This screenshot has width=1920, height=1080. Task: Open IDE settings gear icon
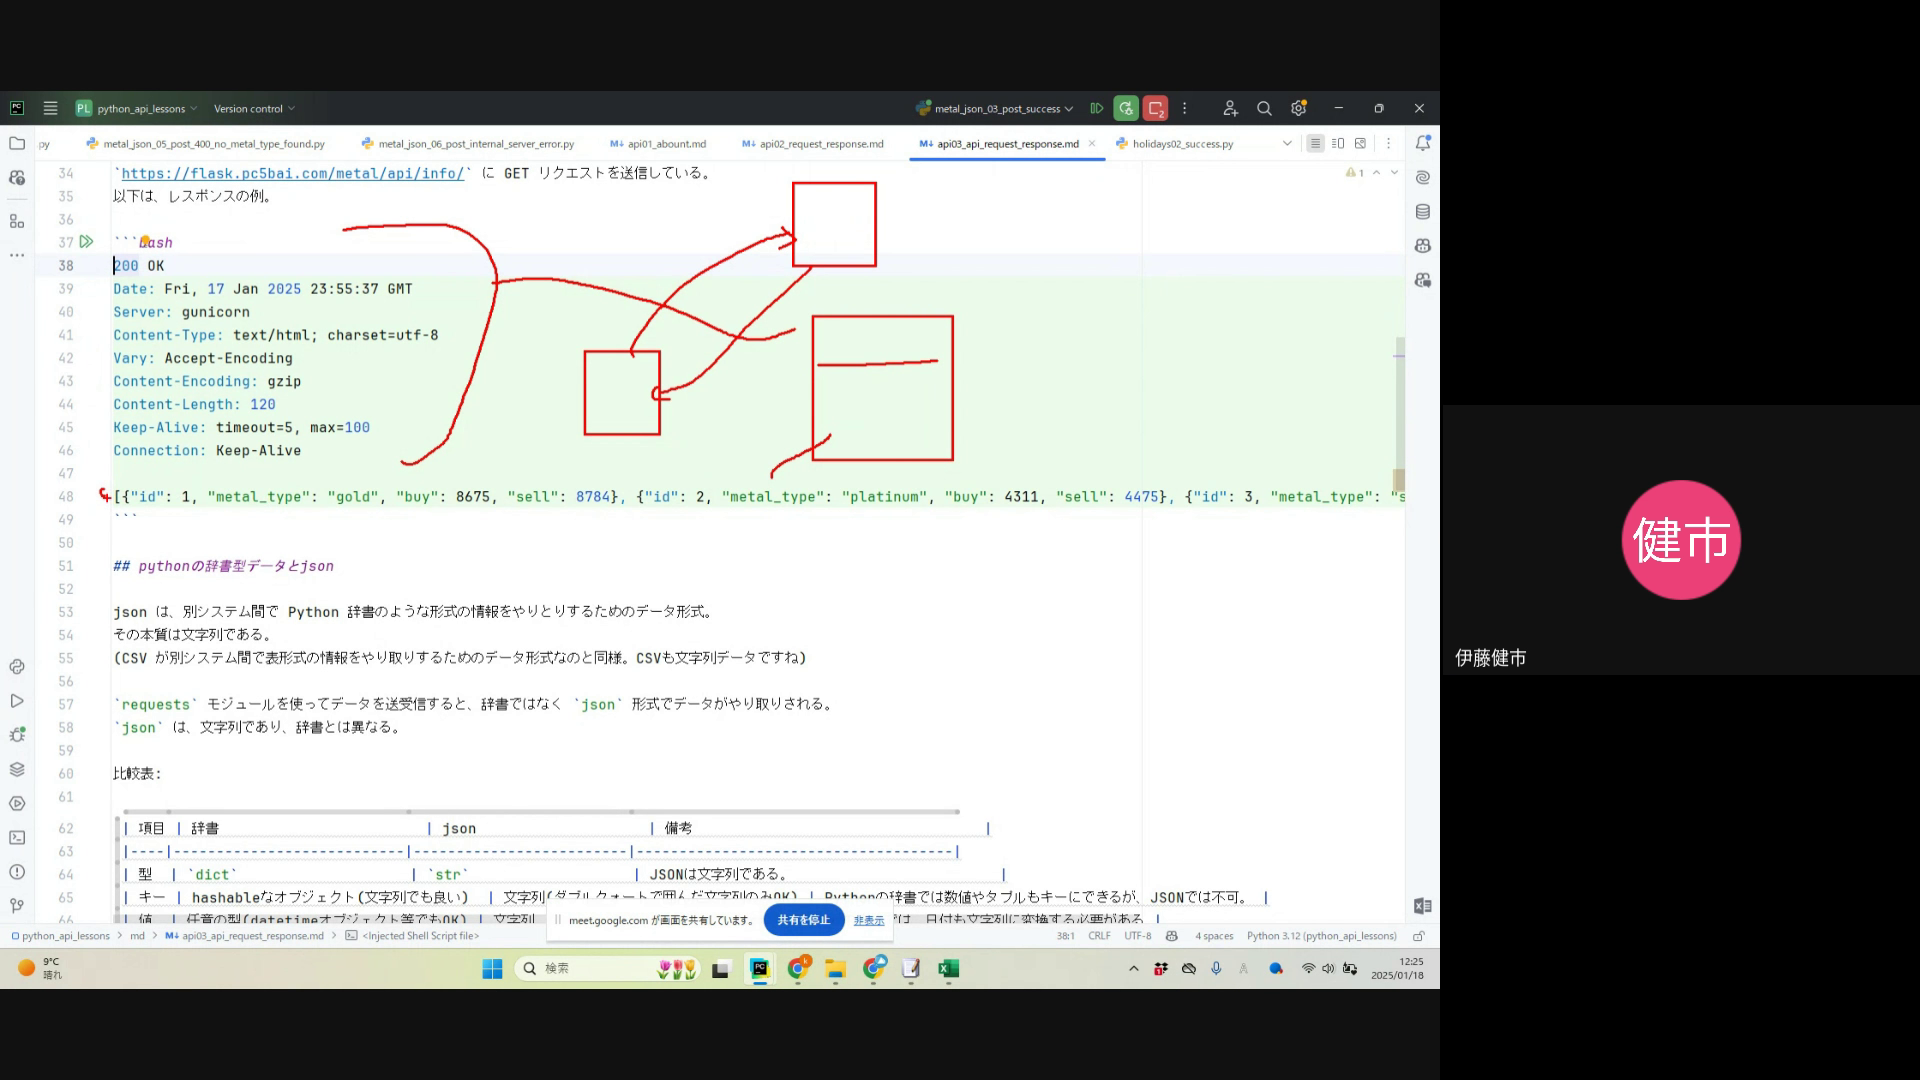1298,108
